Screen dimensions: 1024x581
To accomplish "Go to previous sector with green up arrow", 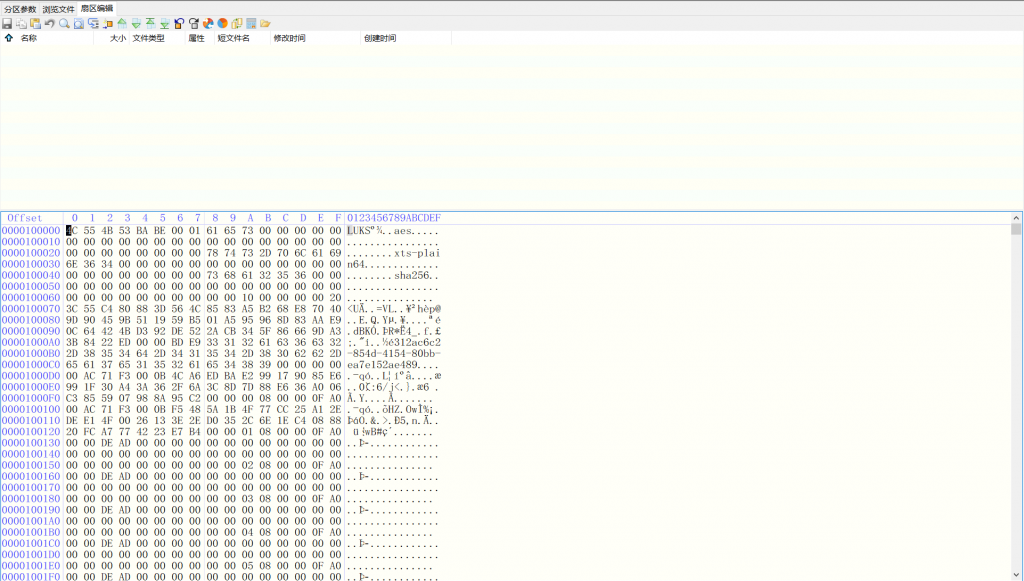I will point(122,24).
